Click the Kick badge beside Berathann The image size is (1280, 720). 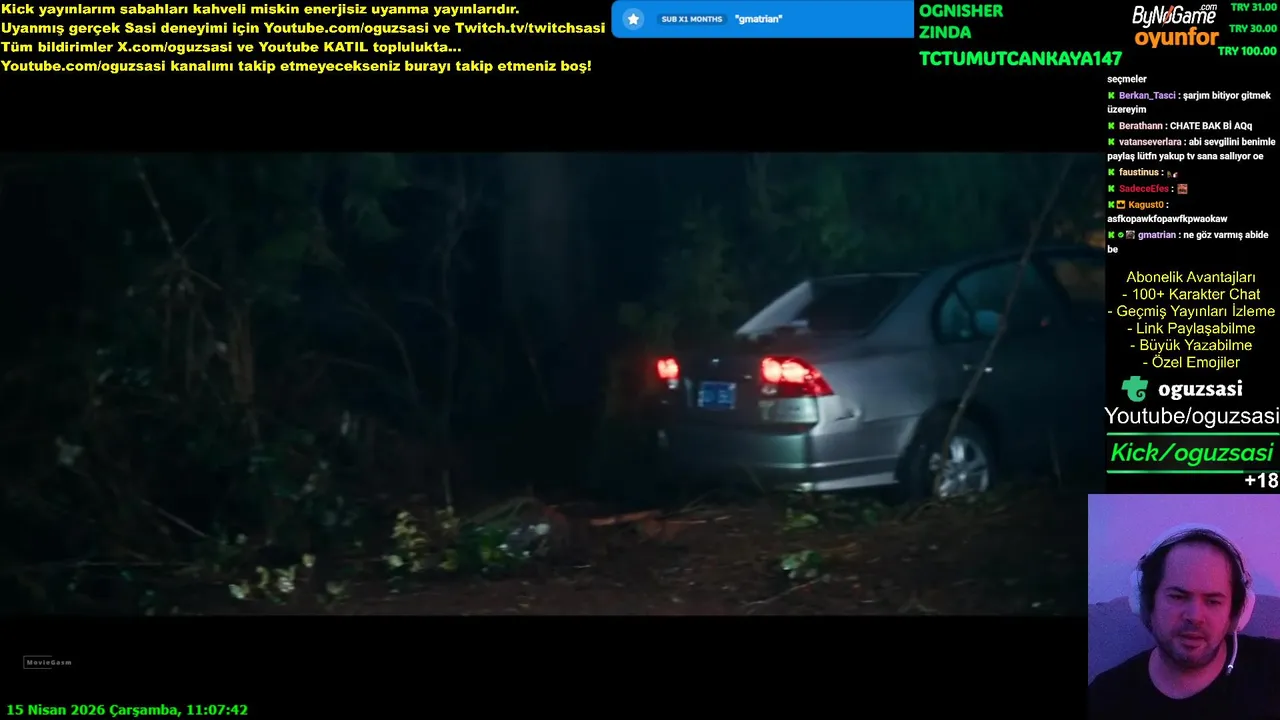1111,126
